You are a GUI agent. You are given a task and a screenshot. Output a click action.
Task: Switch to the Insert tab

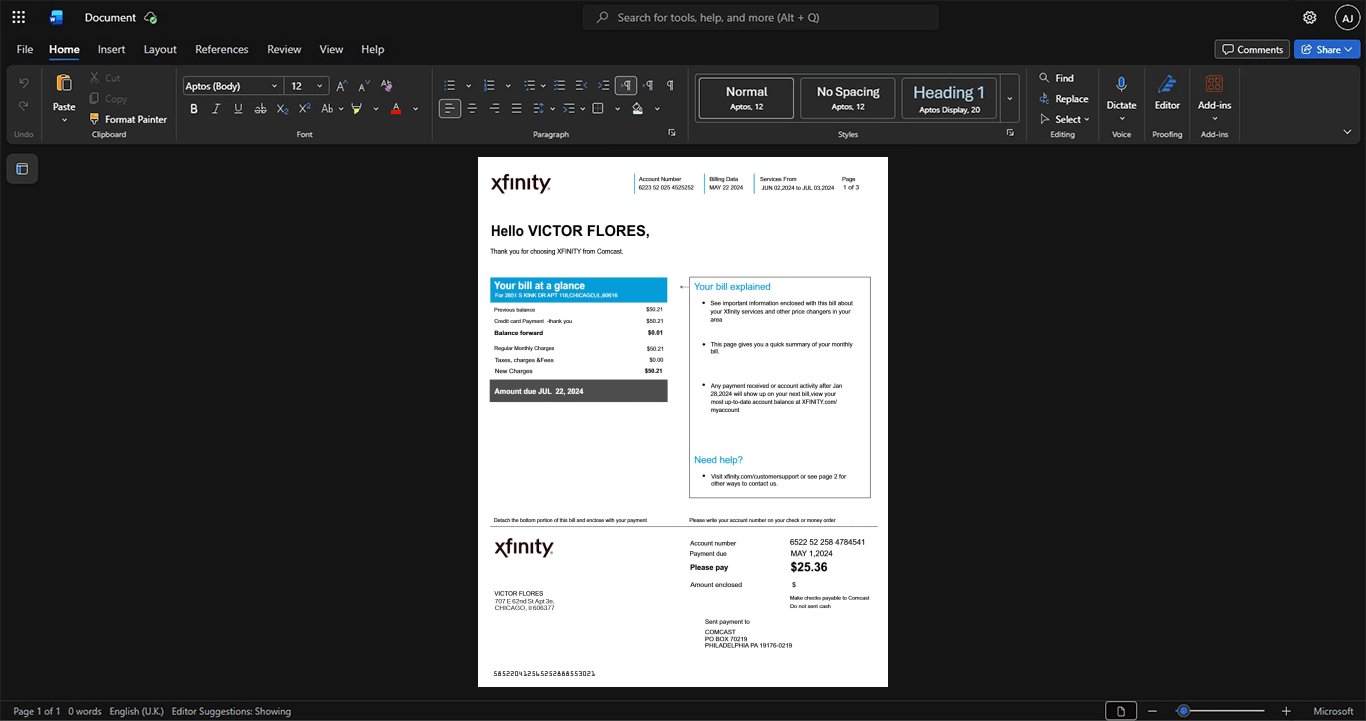click(111, 49)
